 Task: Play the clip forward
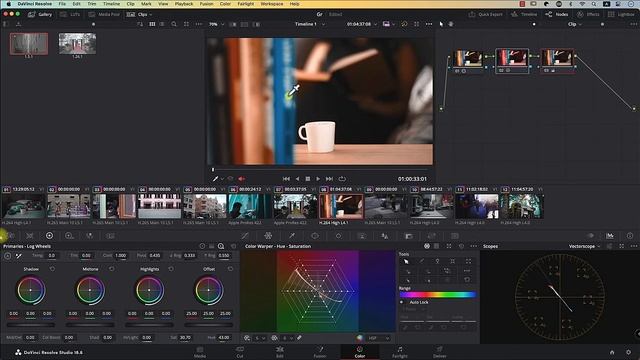click(x=318, y=179)
